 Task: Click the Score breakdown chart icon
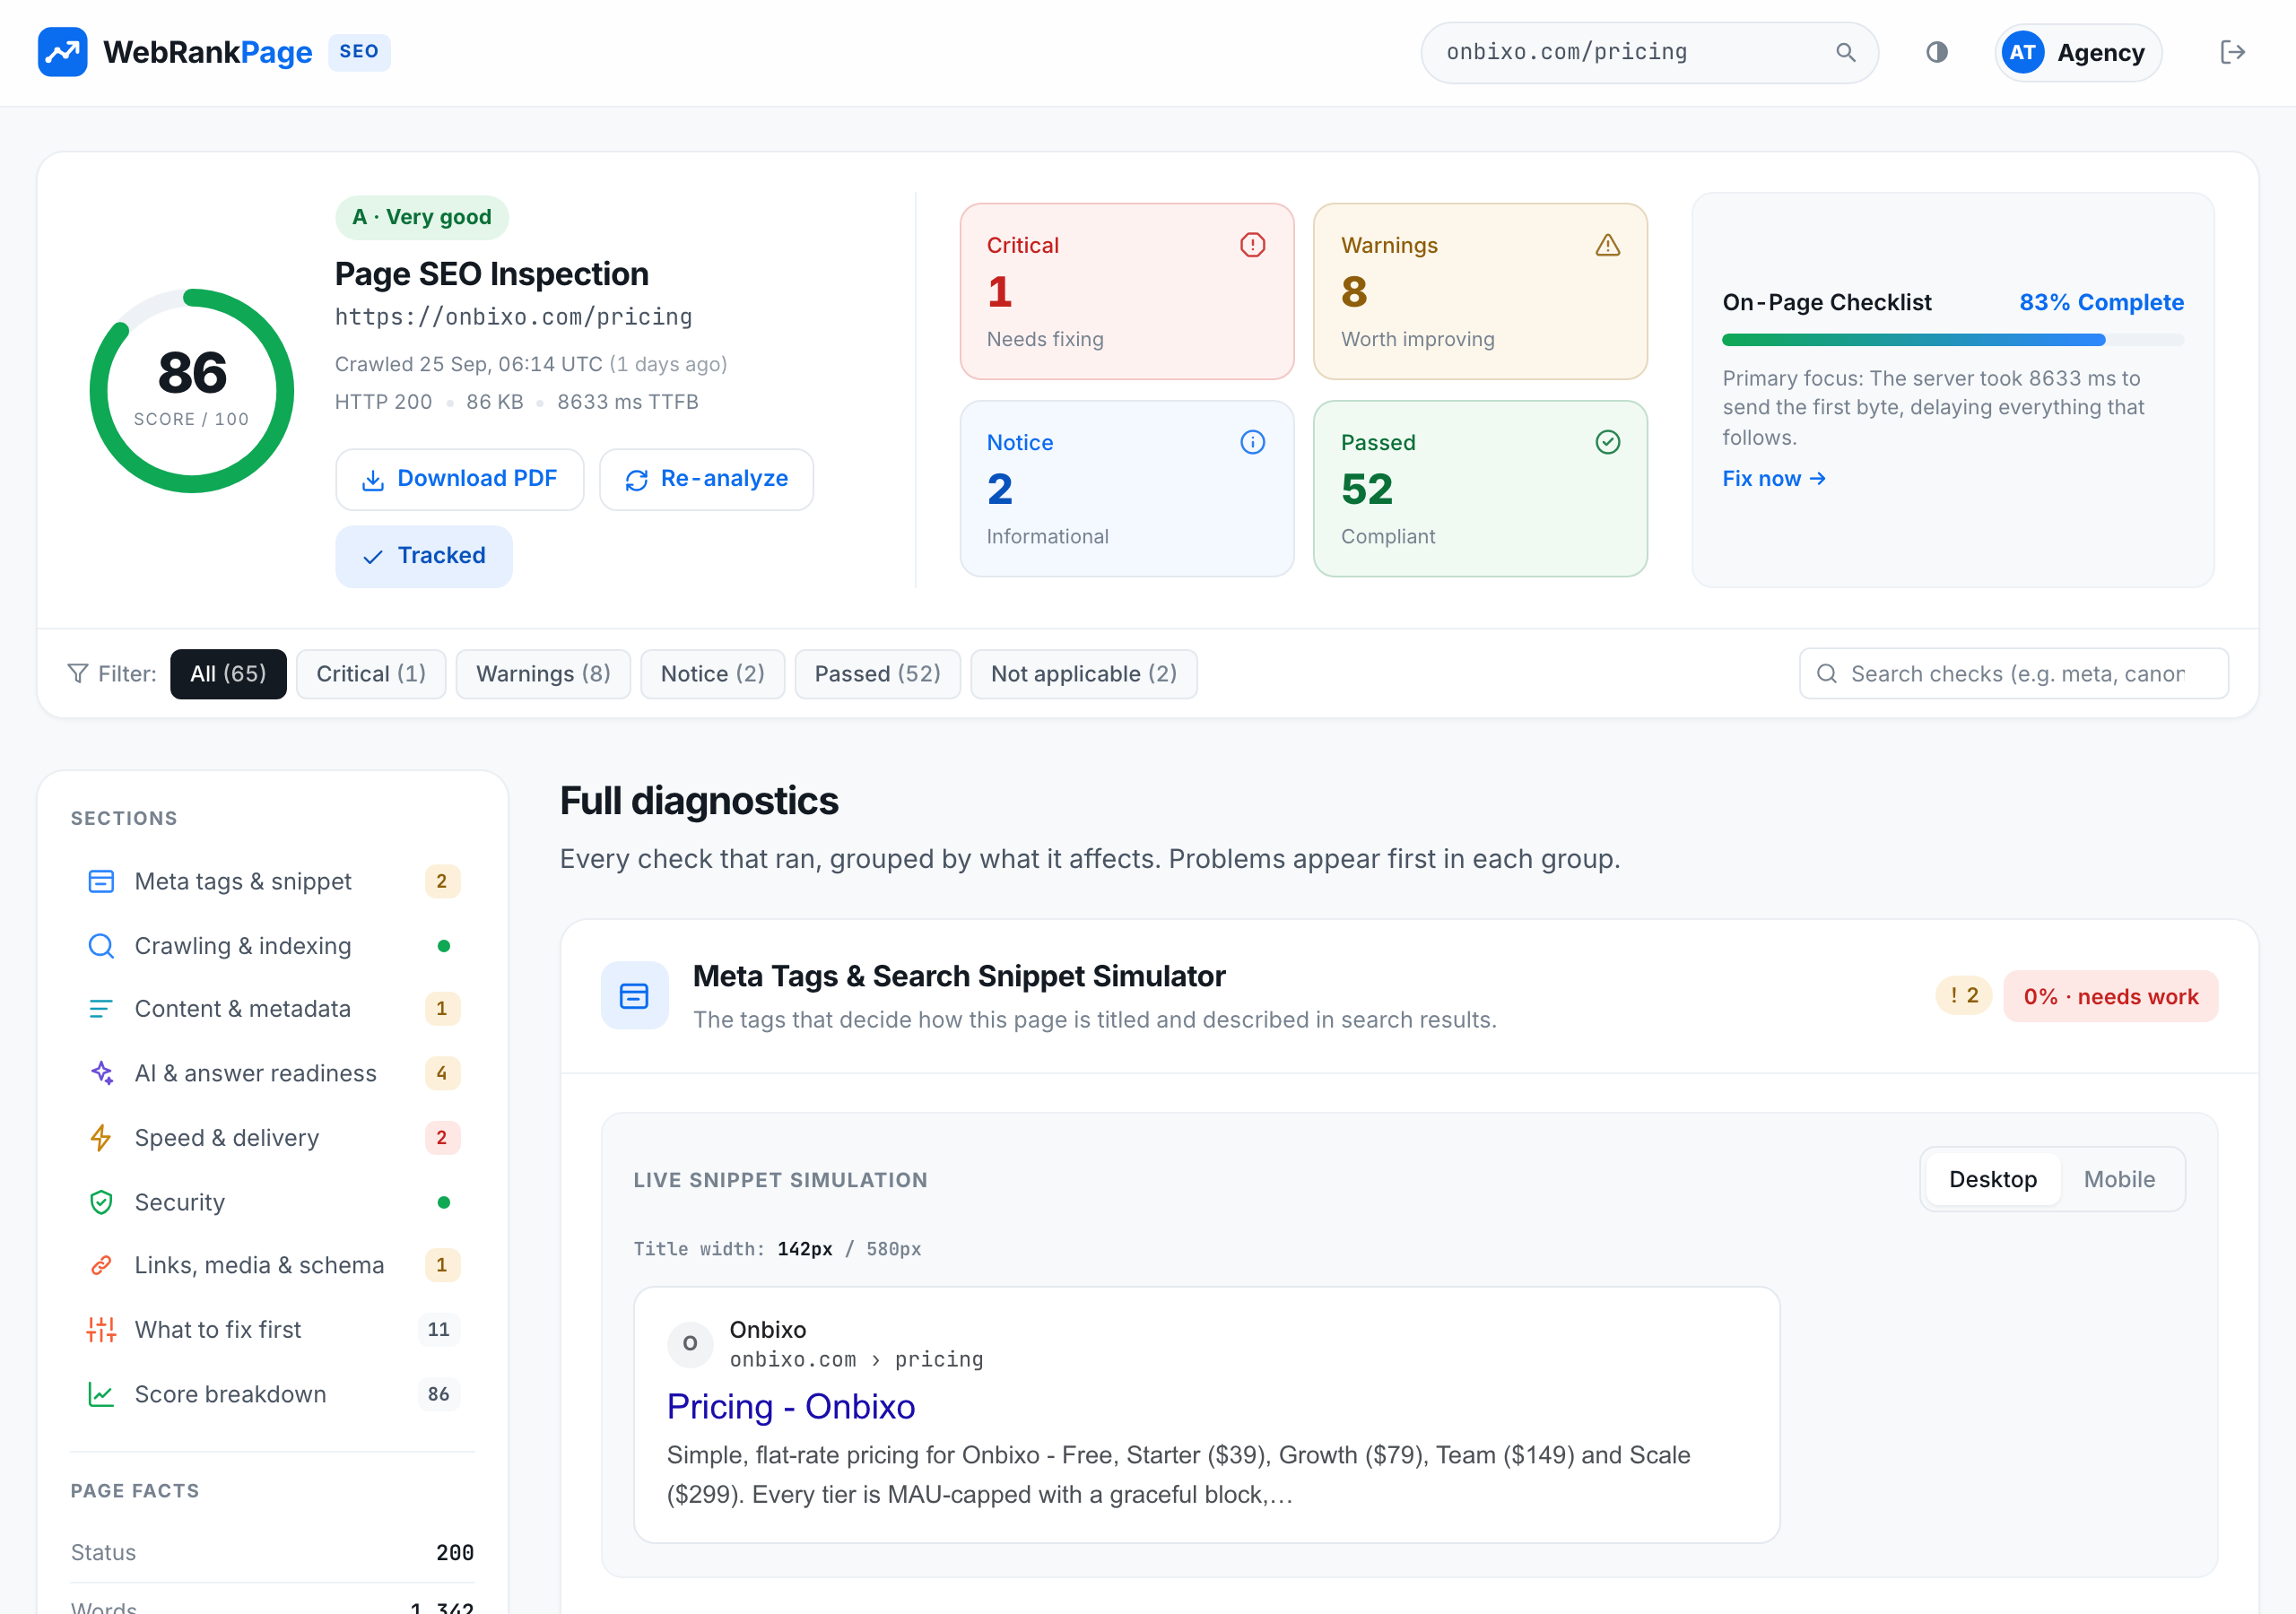(101, 1394)
